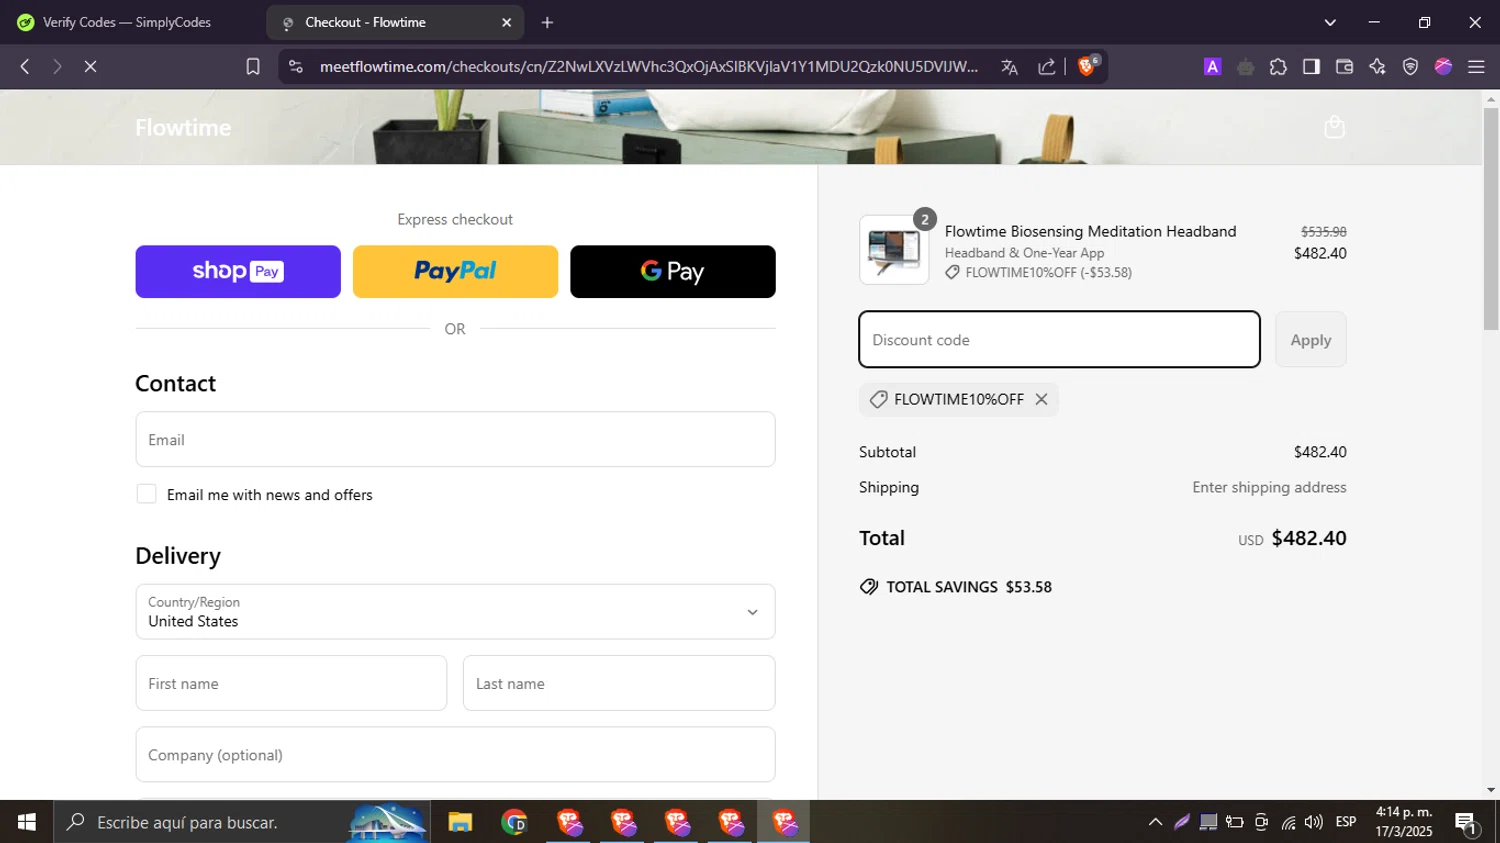
Task: Focus the Company (optional) field
Action: [x=455, y=755]
